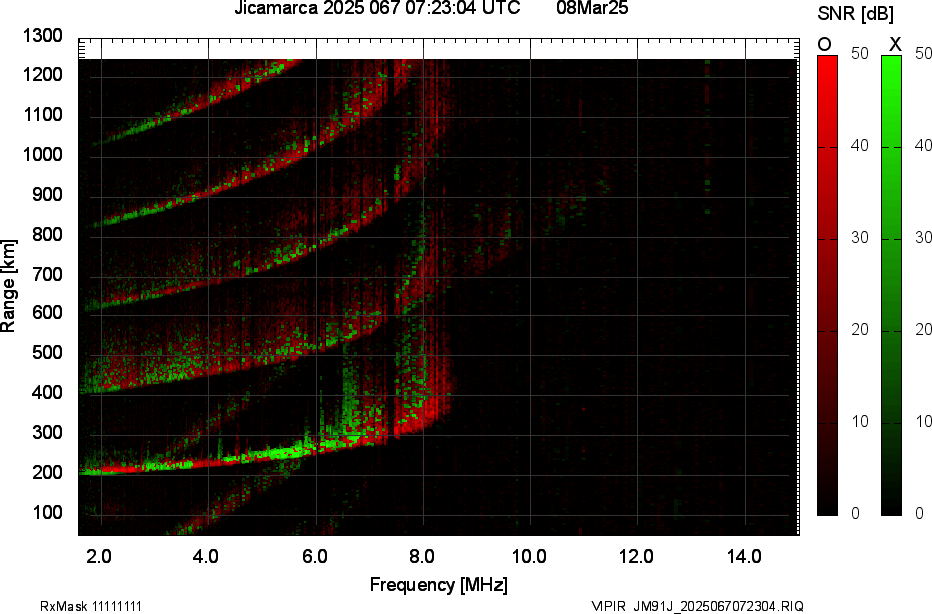932x614 pixels.
Task: Click the 1300 range tick label
Action: (42, 36)
